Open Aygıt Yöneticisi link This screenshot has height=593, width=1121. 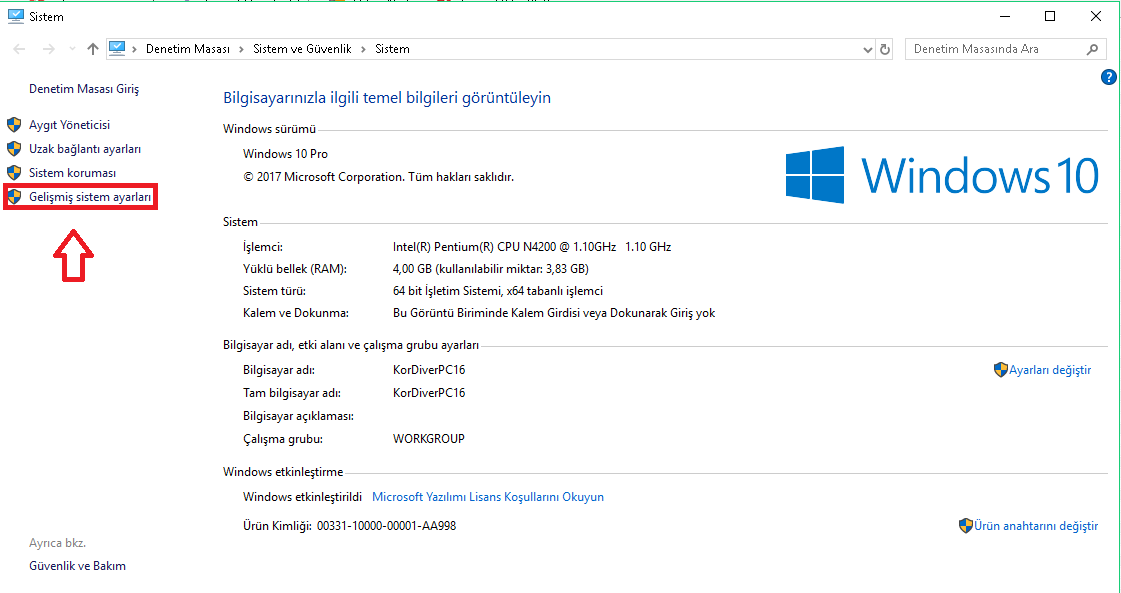pyautogui.click(x=69, y=125)
